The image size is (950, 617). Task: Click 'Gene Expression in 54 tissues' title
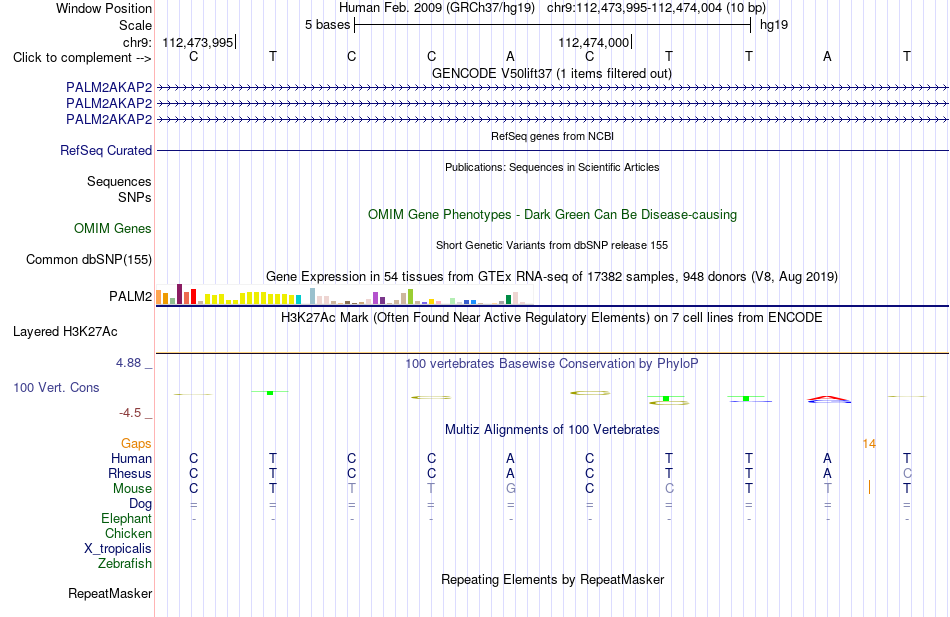pos(552,276)
